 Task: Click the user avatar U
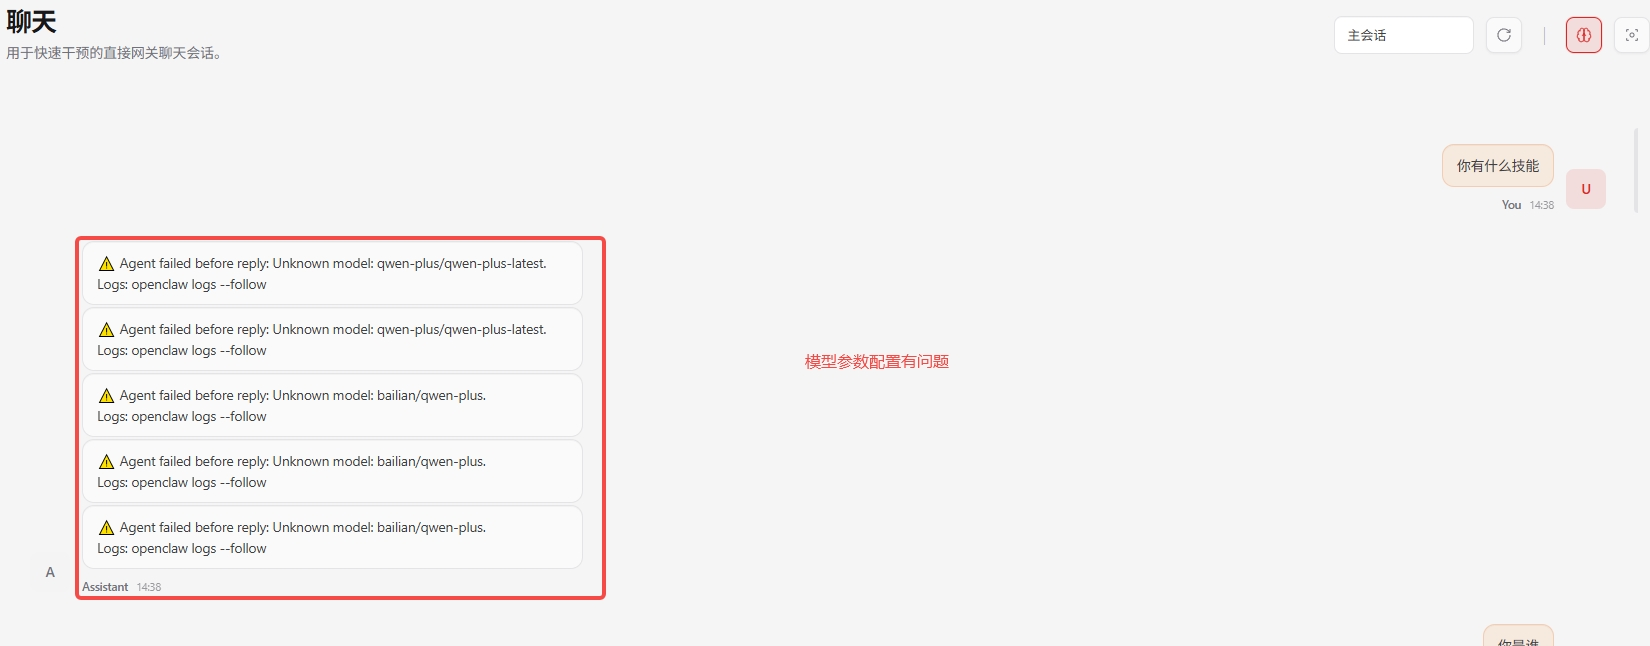[x=1586, y=189]
